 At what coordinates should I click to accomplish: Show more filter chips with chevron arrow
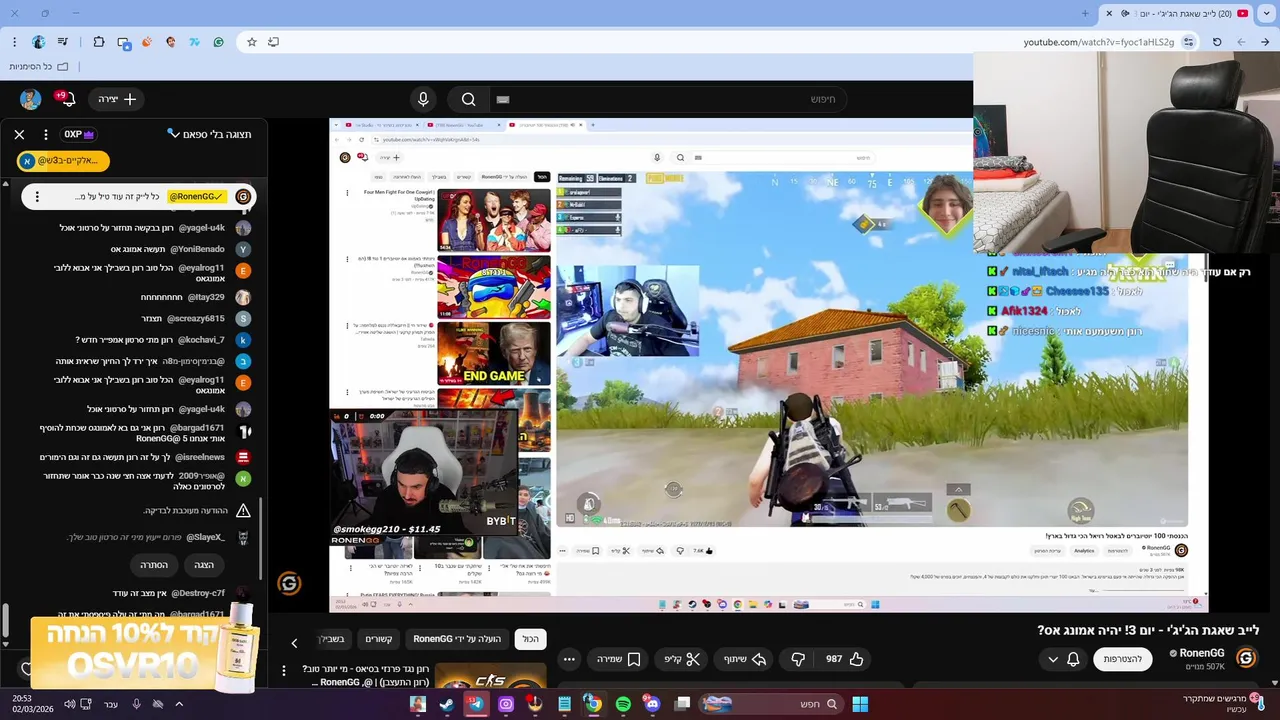[x=294, y=643]
